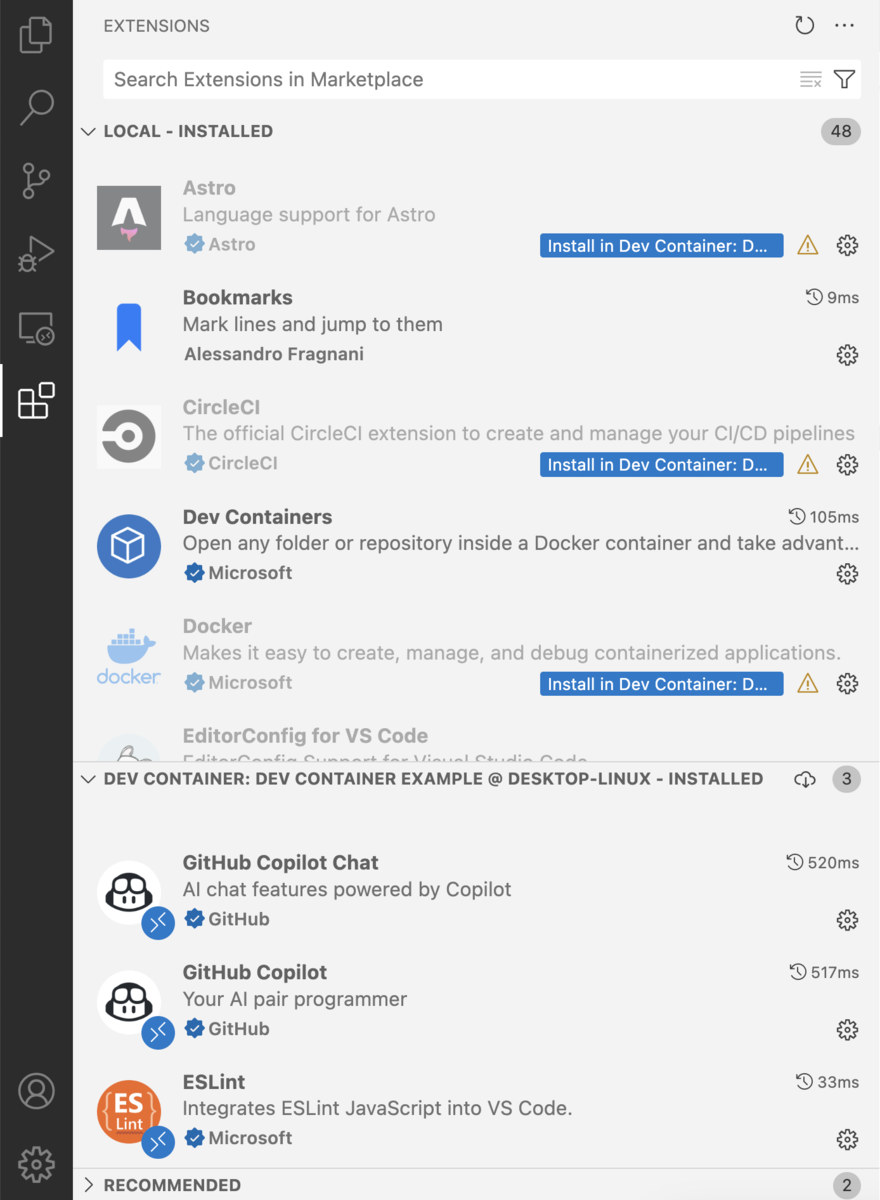Open the Accounts icon in activity bar
Screen dimensions: 880x1200
[x=36, y=1091]
